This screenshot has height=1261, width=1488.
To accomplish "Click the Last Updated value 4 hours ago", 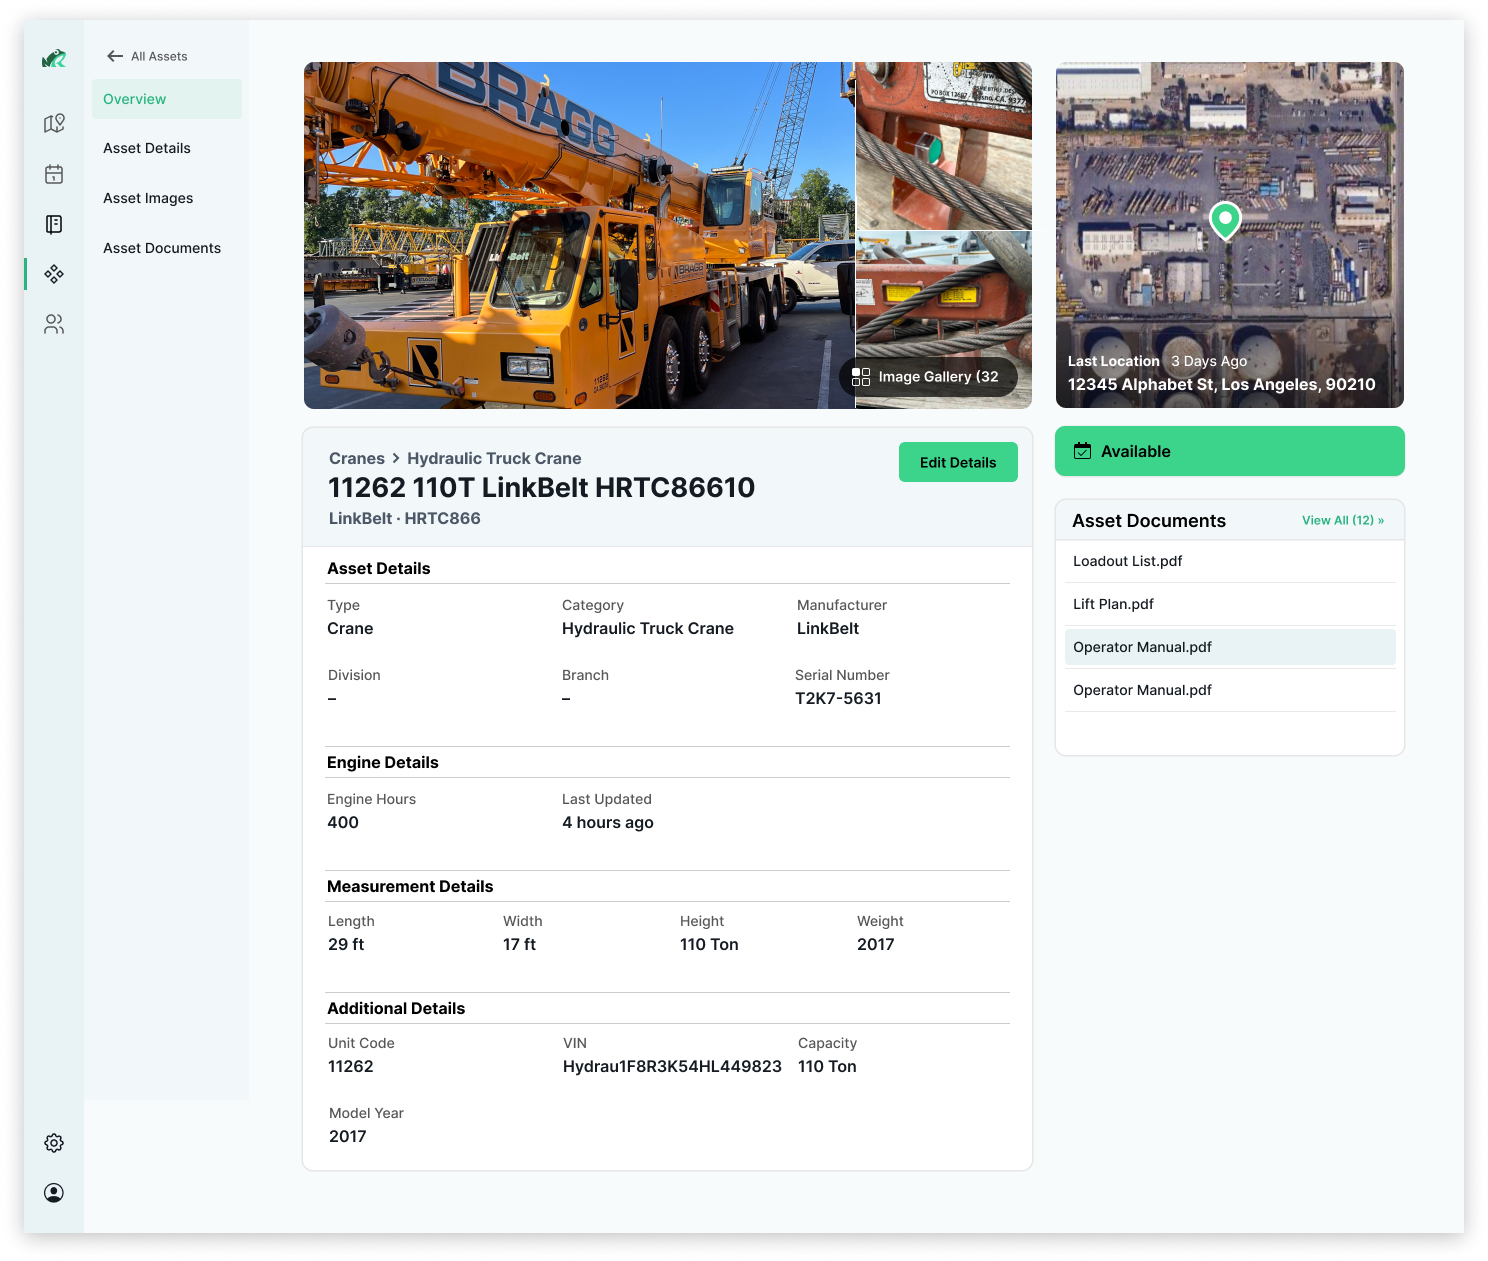I will click(608, 822).
